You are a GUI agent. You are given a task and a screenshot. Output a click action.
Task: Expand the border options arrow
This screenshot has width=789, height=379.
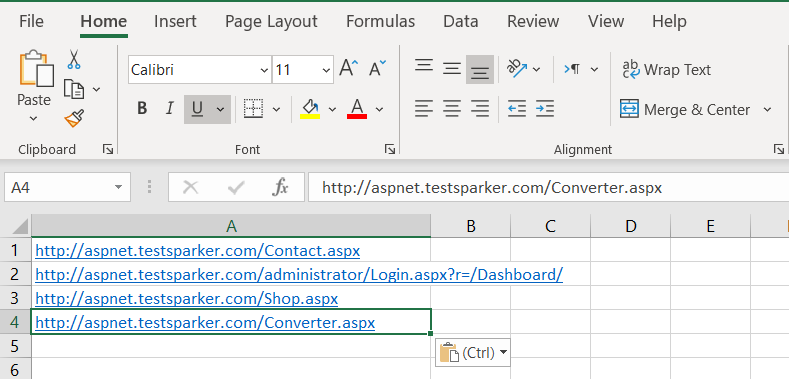pyautogui.click(x=276, y=109)
